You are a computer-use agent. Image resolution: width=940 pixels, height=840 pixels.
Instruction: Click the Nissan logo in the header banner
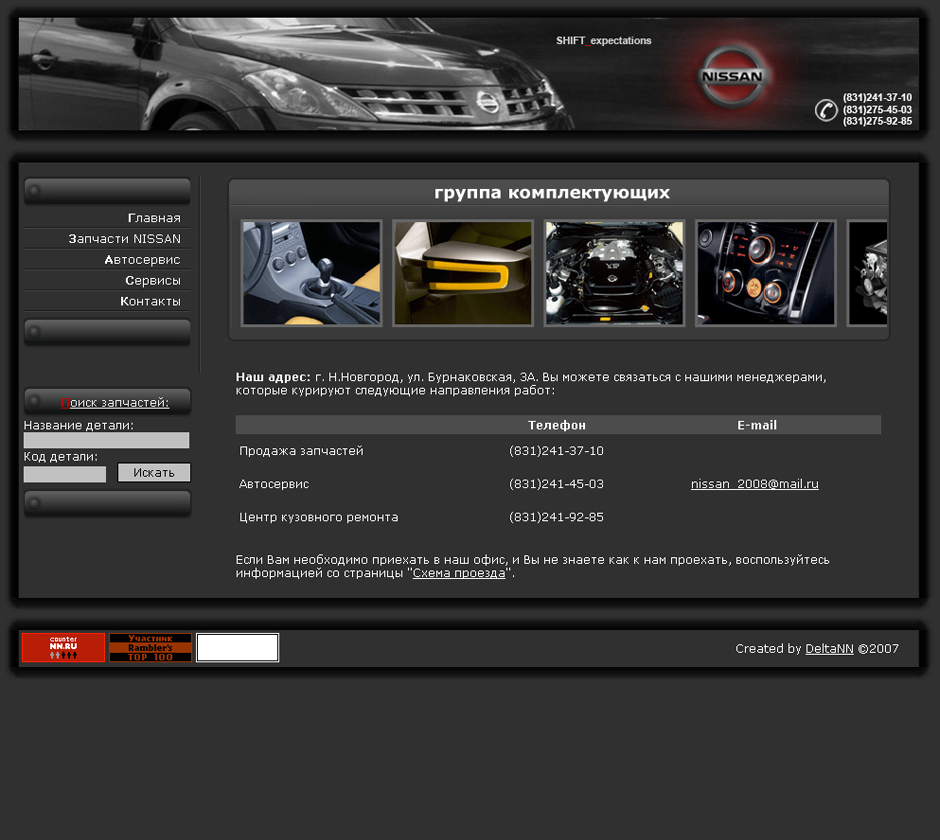(733, 75)
